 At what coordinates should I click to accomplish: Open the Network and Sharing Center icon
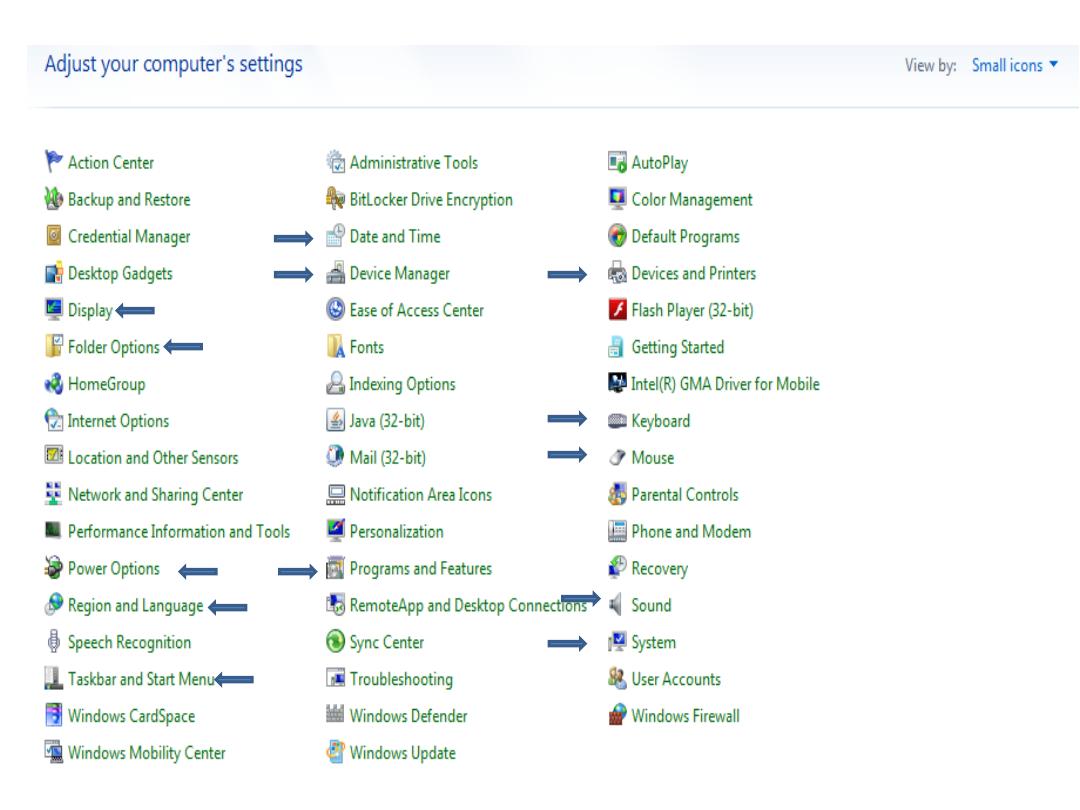coord(53,494)
